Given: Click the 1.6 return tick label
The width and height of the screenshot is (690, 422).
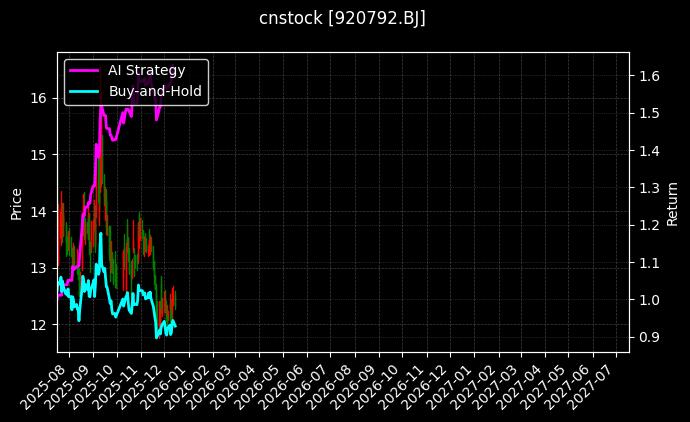Looking at the screenshot, I should pyautogui.click(x=649, y=76).
